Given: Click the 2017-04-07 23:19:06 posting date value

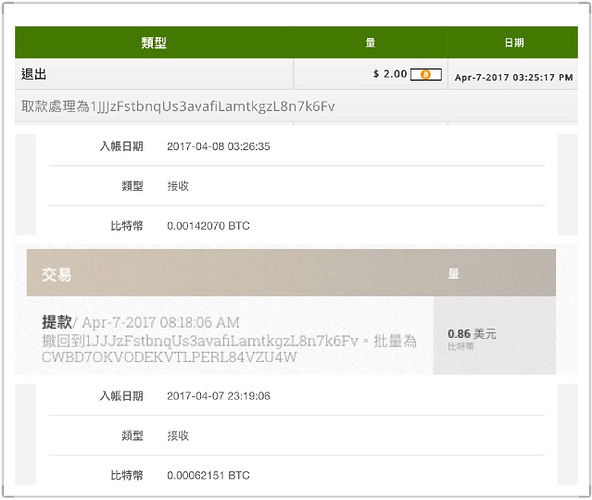Looking at the screenshot, I should coord(219,396).
